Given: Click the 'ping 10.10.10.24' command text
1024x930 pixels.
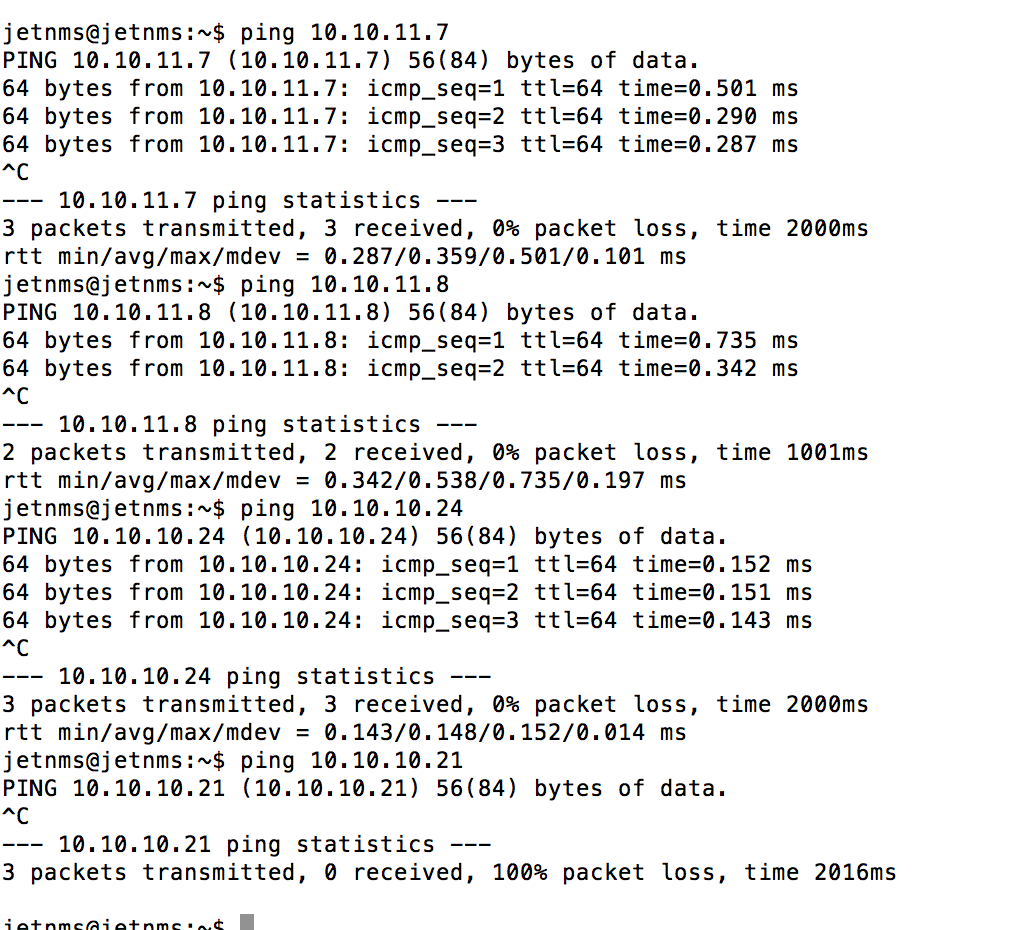Looking at the screenshot, I should 352,508.
